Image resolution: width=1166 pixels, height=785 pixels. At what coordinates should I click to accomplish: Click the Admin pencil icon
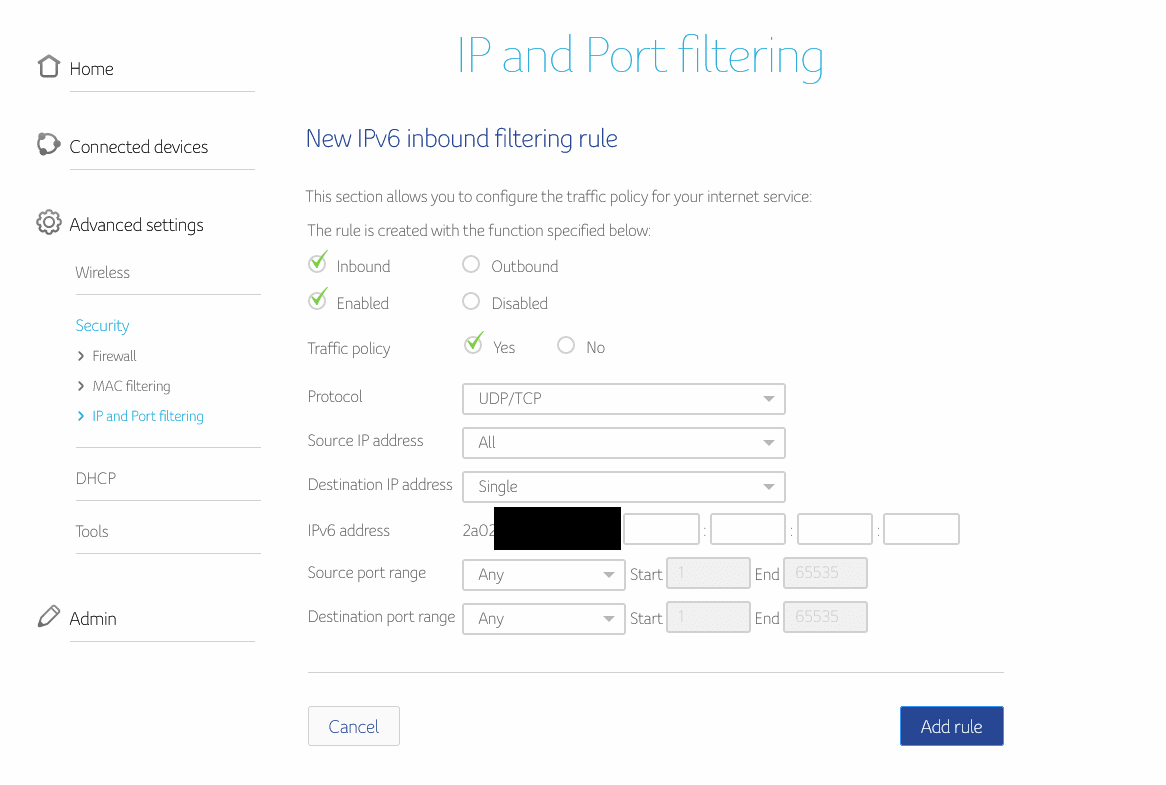click(48, 617)
